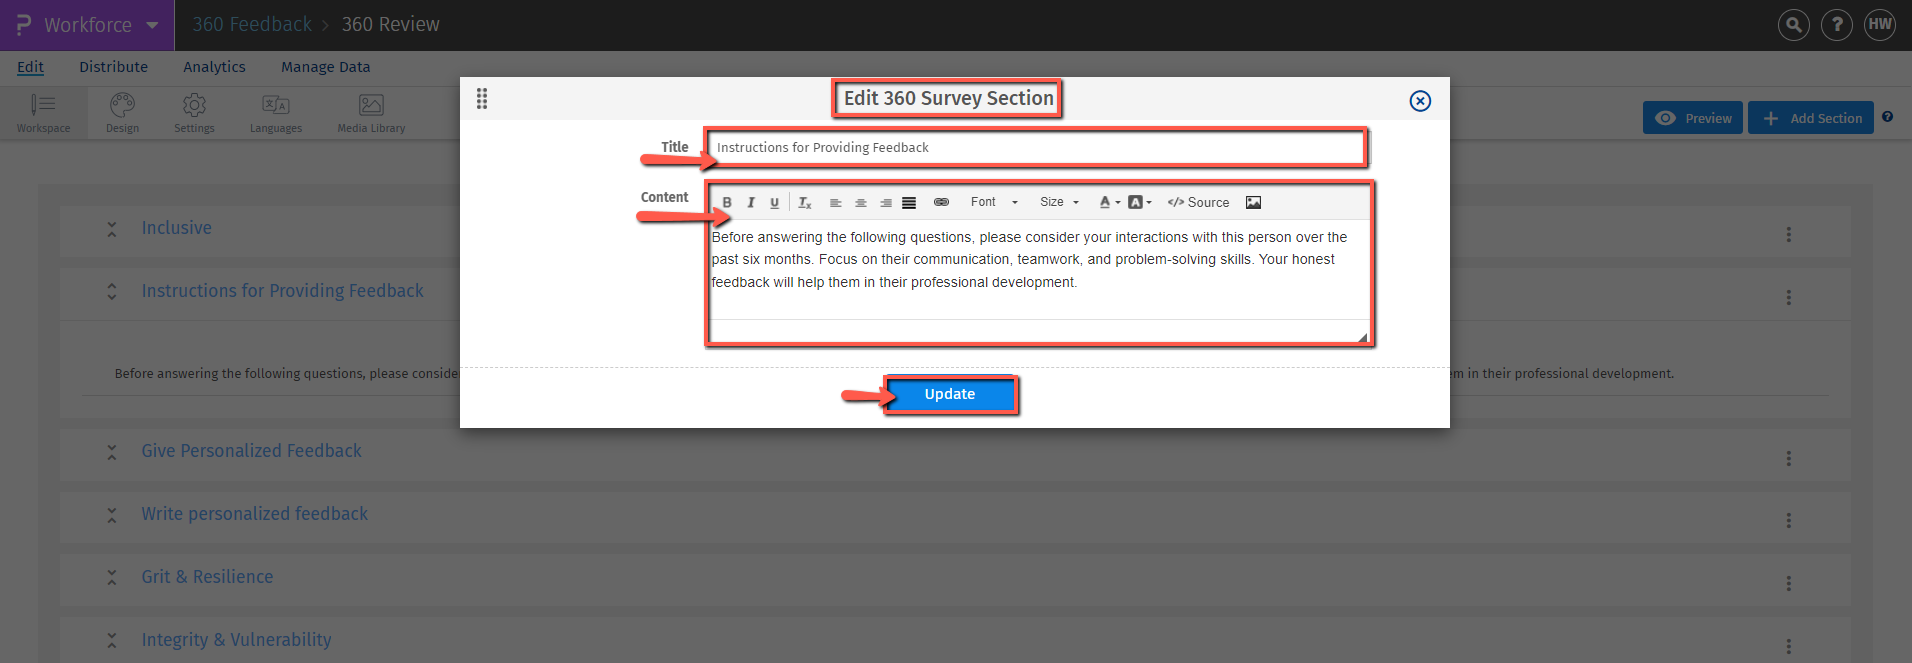Click the editor resize handle corner

coord(1362,337)
